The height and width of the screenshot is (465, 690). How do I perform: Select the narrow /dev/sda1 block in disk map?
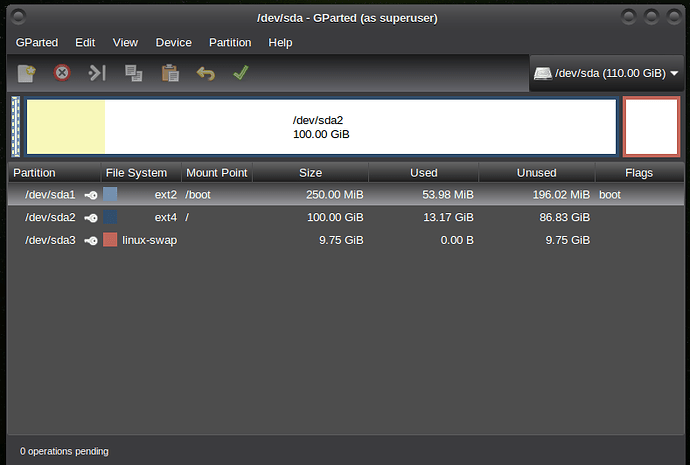15,127
